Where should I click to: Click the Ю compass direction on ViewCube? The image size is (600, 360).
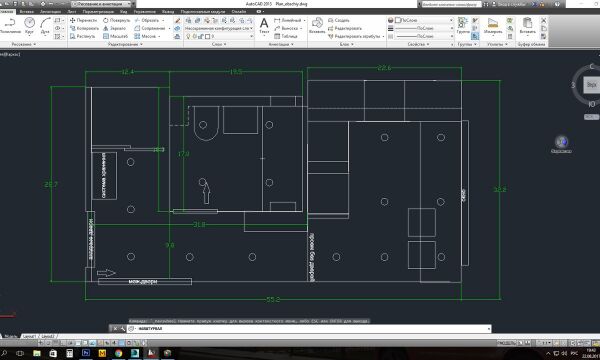(x=592, y=104)
